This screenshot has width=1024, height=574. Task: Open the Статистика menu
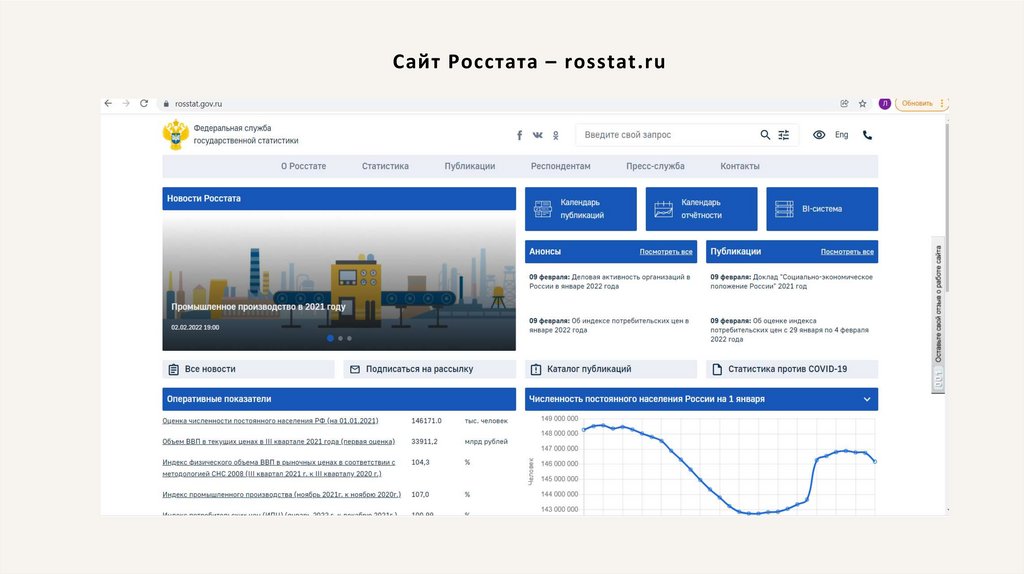pyautogui.click(x=385, y=166)
